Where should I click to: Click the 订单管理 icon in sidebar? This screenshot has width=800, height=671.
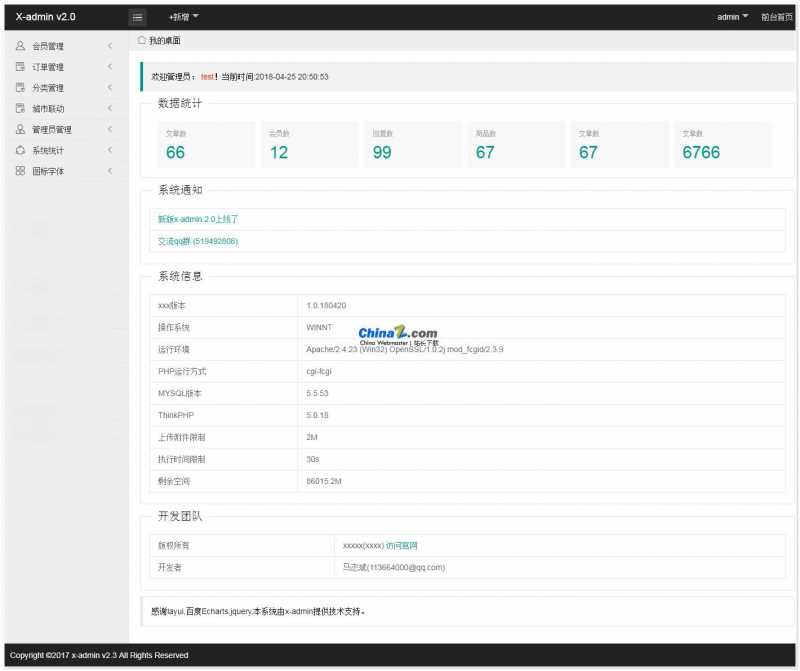(x=20, y=67)
